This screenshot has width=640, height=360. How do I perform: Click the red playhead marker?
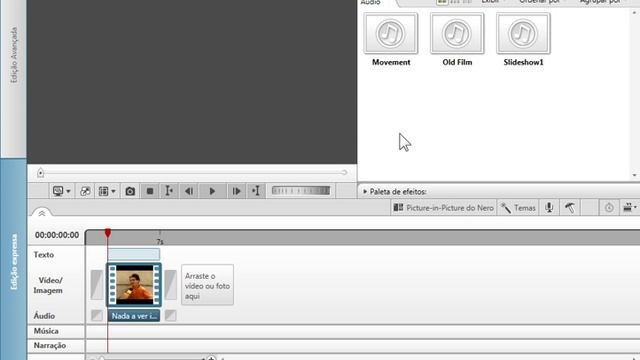108,233
